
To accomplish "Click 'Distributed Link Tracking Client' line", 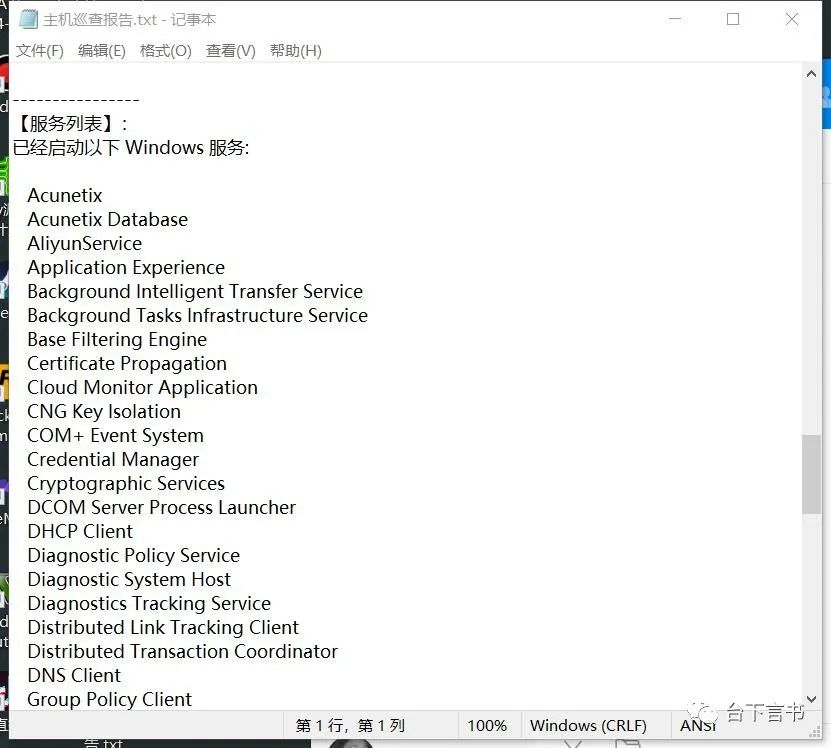I will click(x=163, y=628).
